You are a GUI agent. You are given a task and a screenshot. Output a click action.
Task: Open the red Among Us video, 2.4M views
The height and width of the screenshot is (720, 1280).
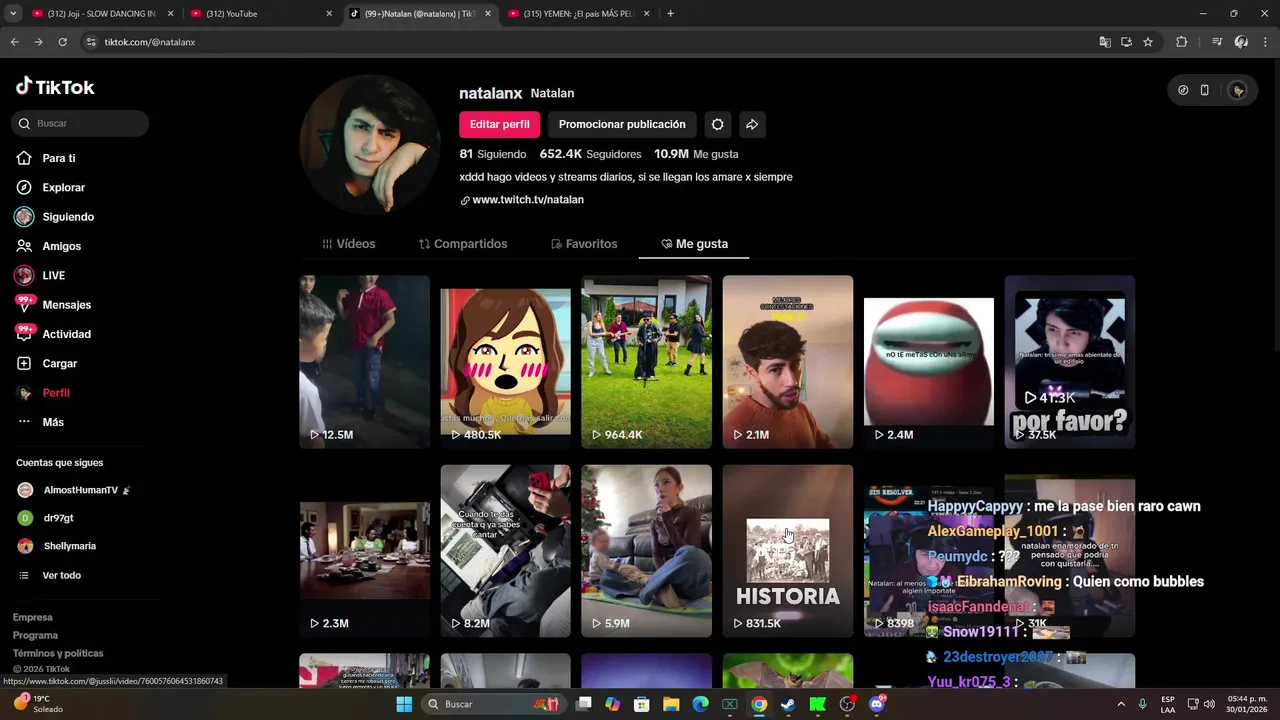coord(929,362)
